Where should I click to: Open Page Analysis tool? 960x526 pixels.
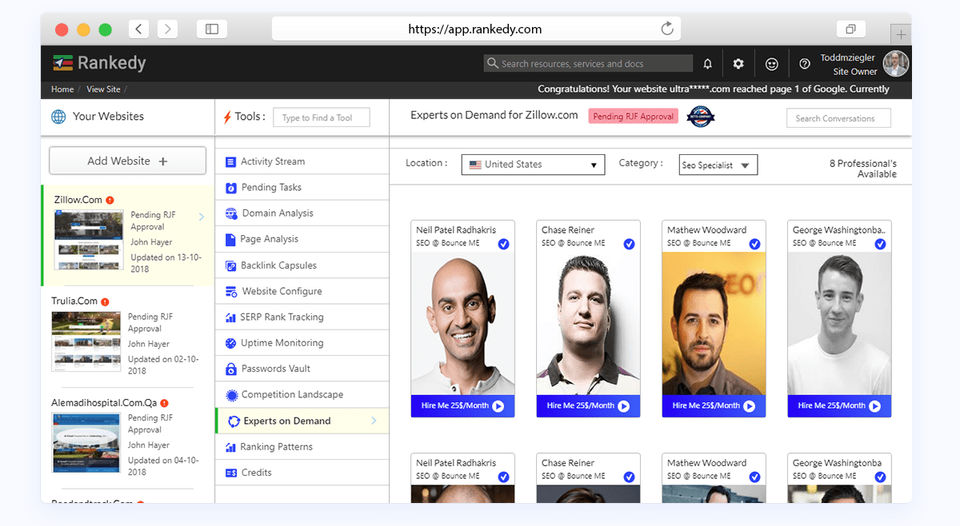click(302, 239)
